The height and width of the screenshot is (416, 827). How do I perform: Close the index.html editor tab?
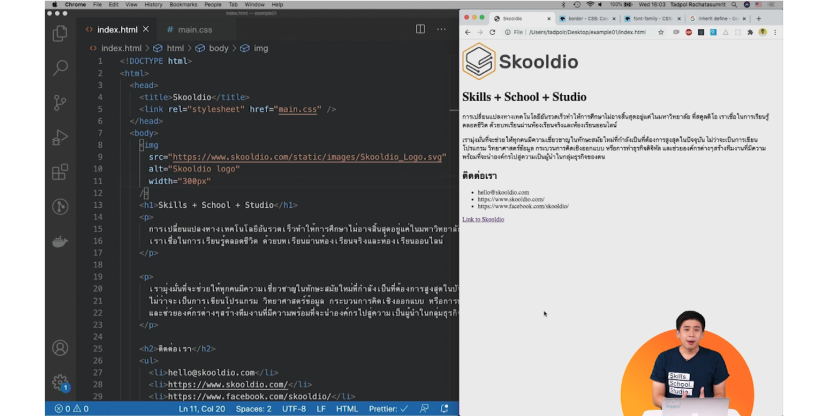click(x=146, y=29)
